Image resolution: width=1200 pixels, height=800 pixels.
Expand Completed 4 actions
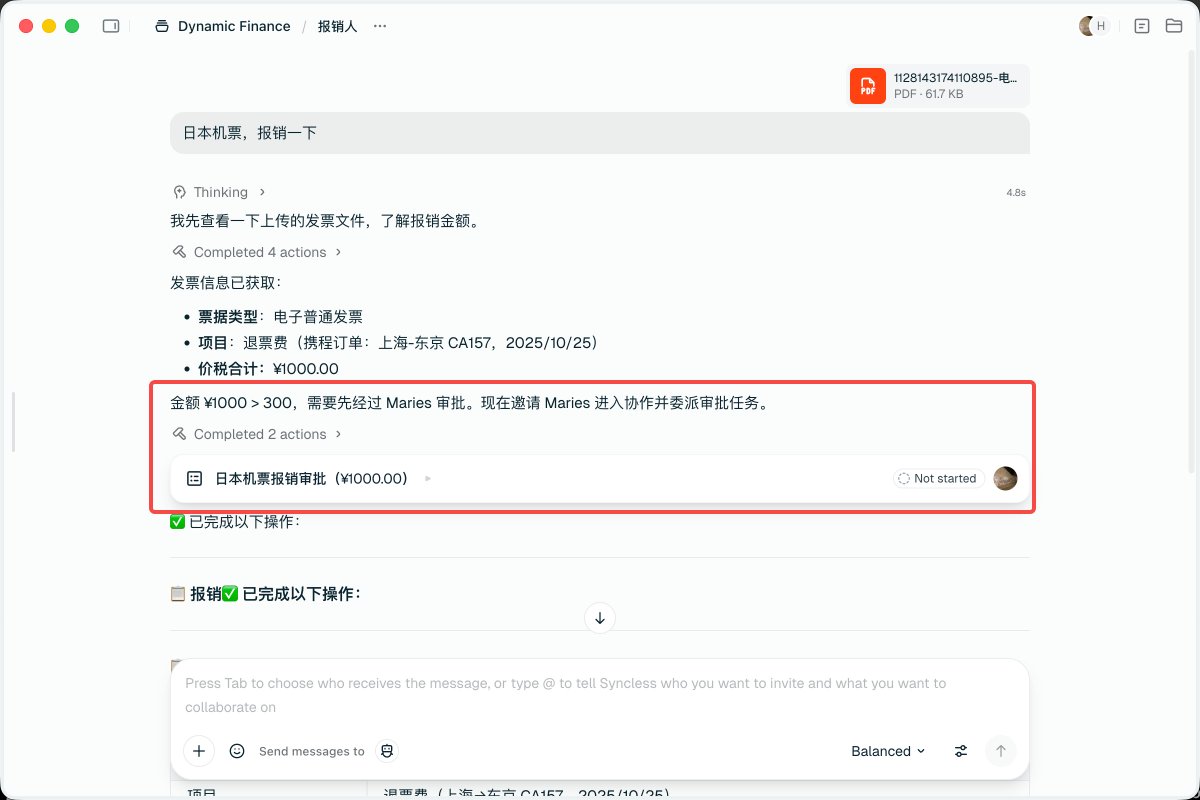tap(257, 252)
